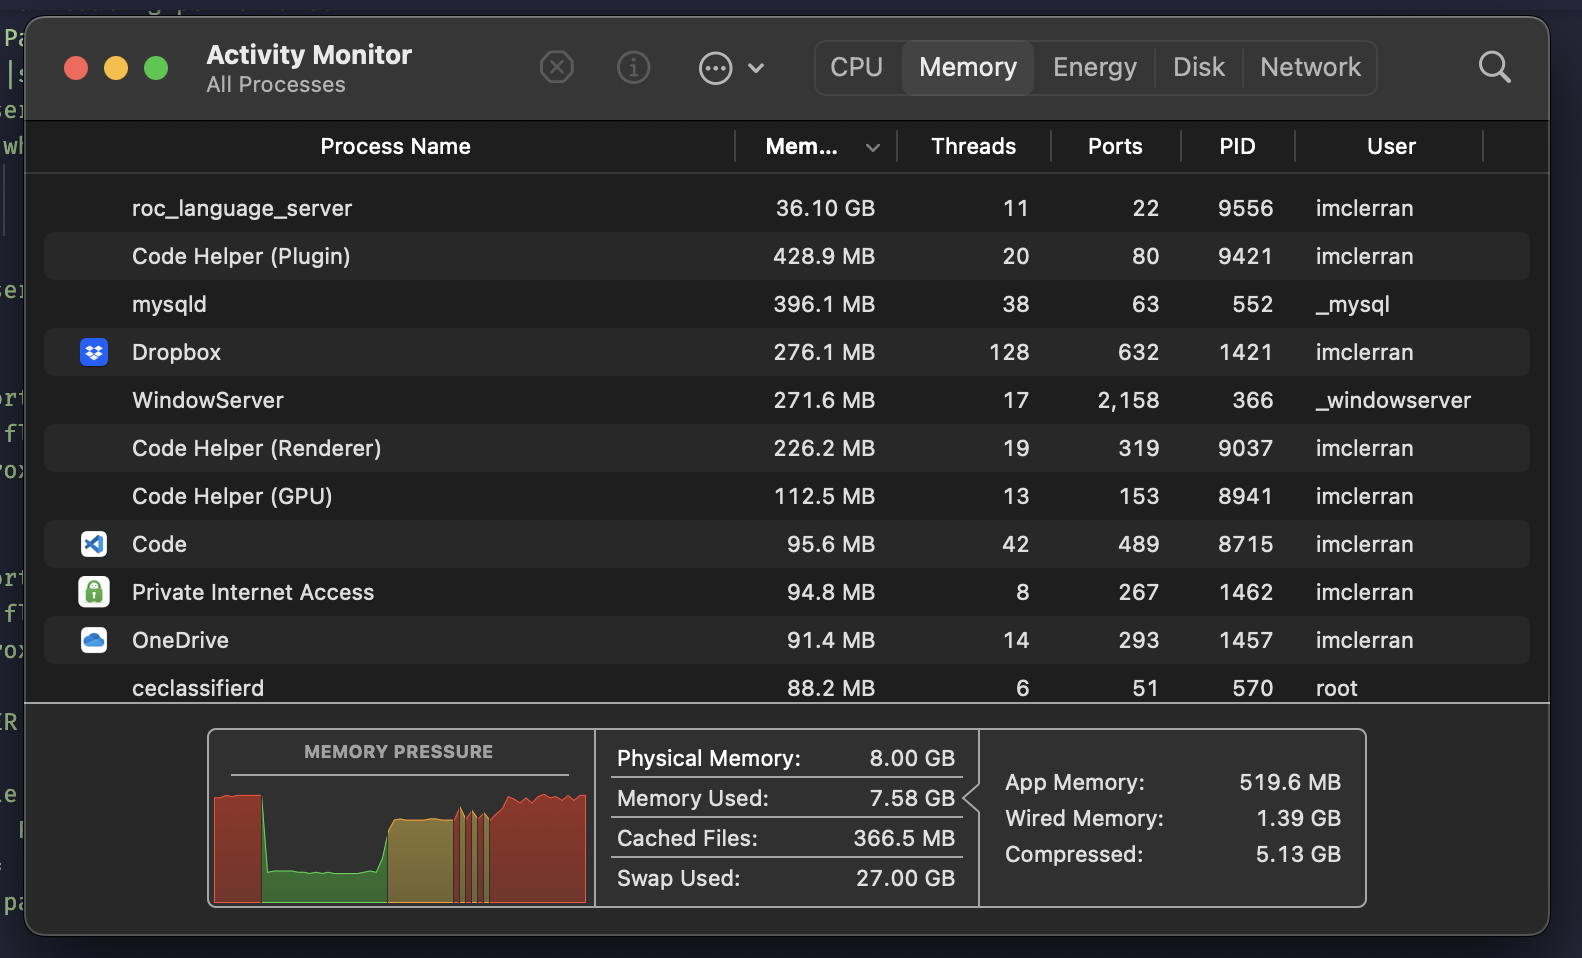This screenshot has width=1582, height=958.
Task: Toggle the memory column sort arrow
Action: click(873, 148)
